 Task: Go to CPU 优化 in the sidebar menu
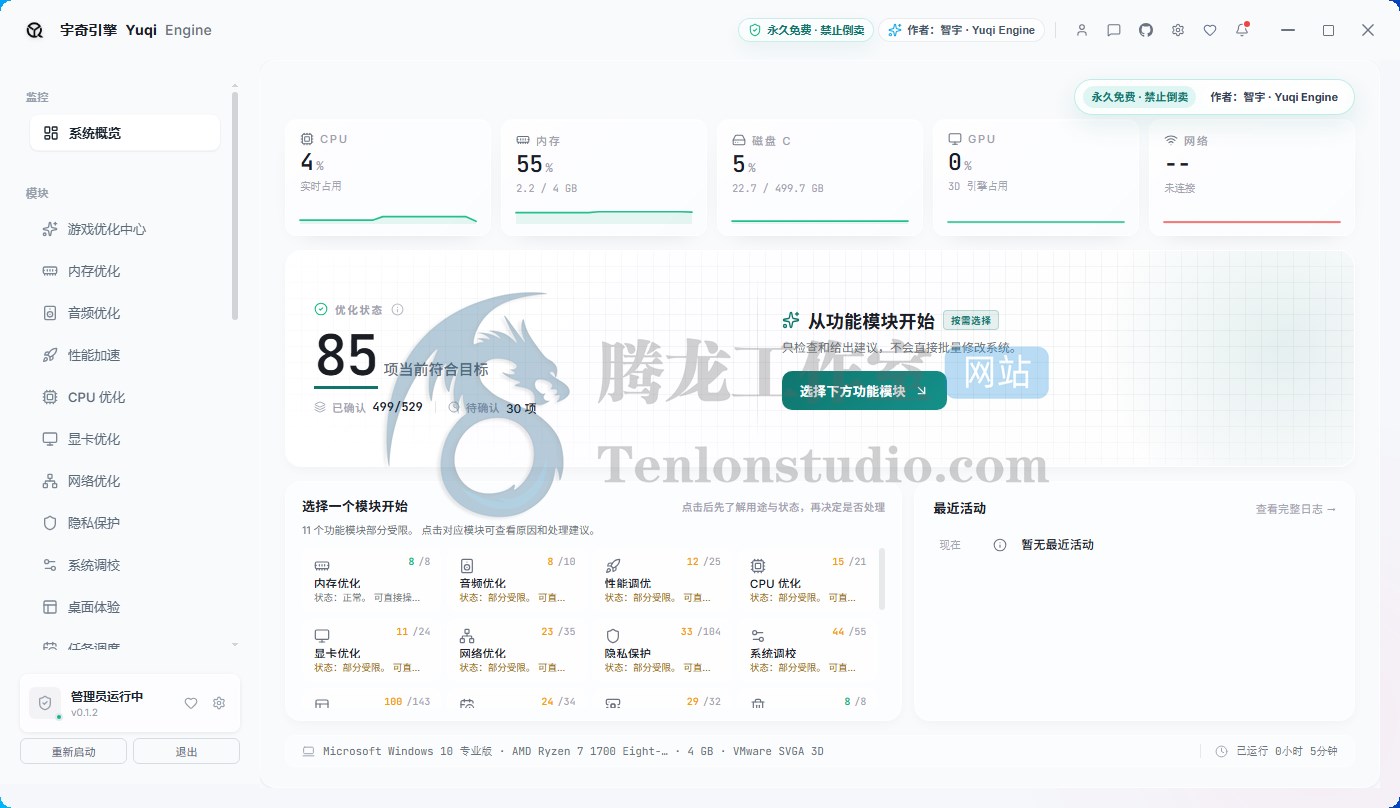(125, 397)
